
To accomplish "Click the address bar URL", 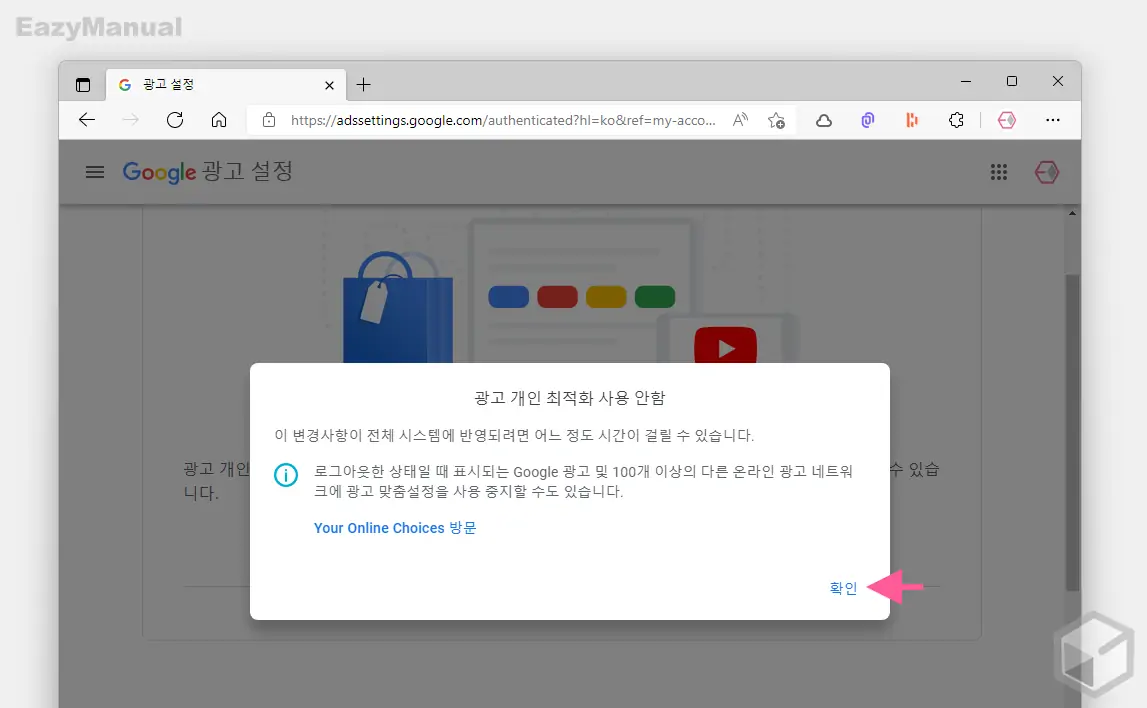I will click(x=503, y=120).
